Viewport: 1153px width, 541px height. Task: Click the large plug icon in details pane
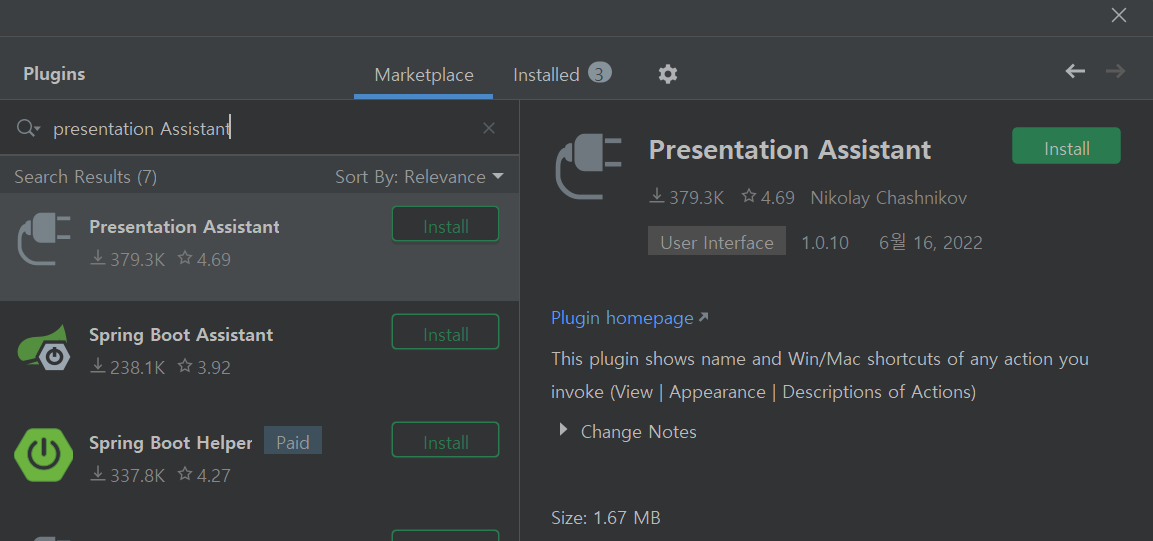point(589,166)
